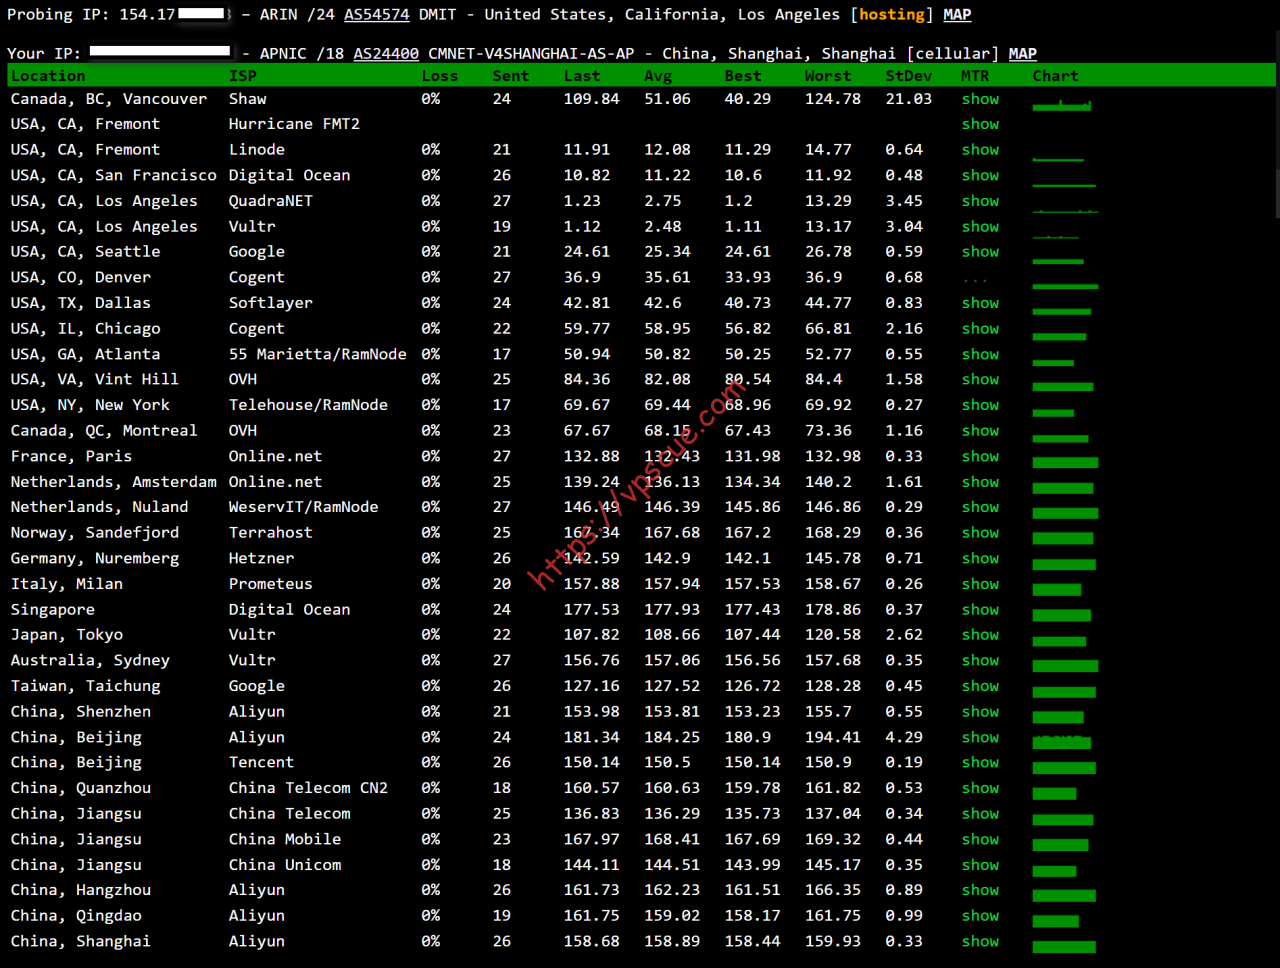Show MTR for Dallas Softlayer row
The height and width of the screenshot is (968, 1280).
(x=980, y=303)
